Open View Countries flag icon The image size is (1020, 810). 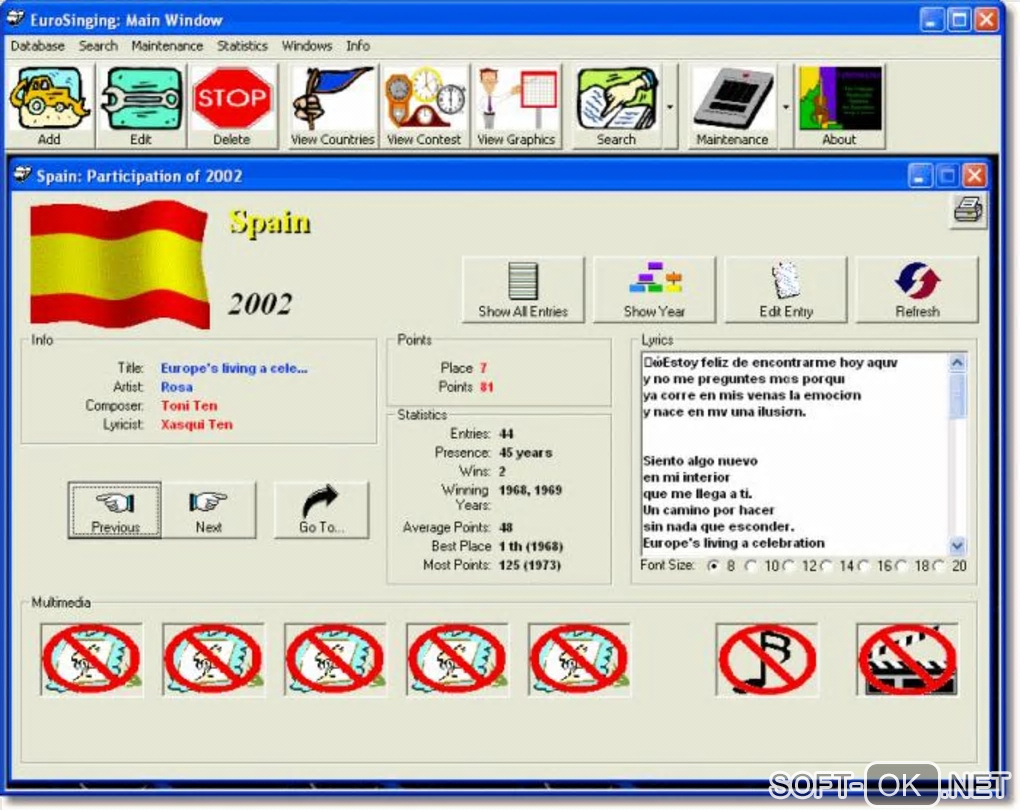coord(332,106)
